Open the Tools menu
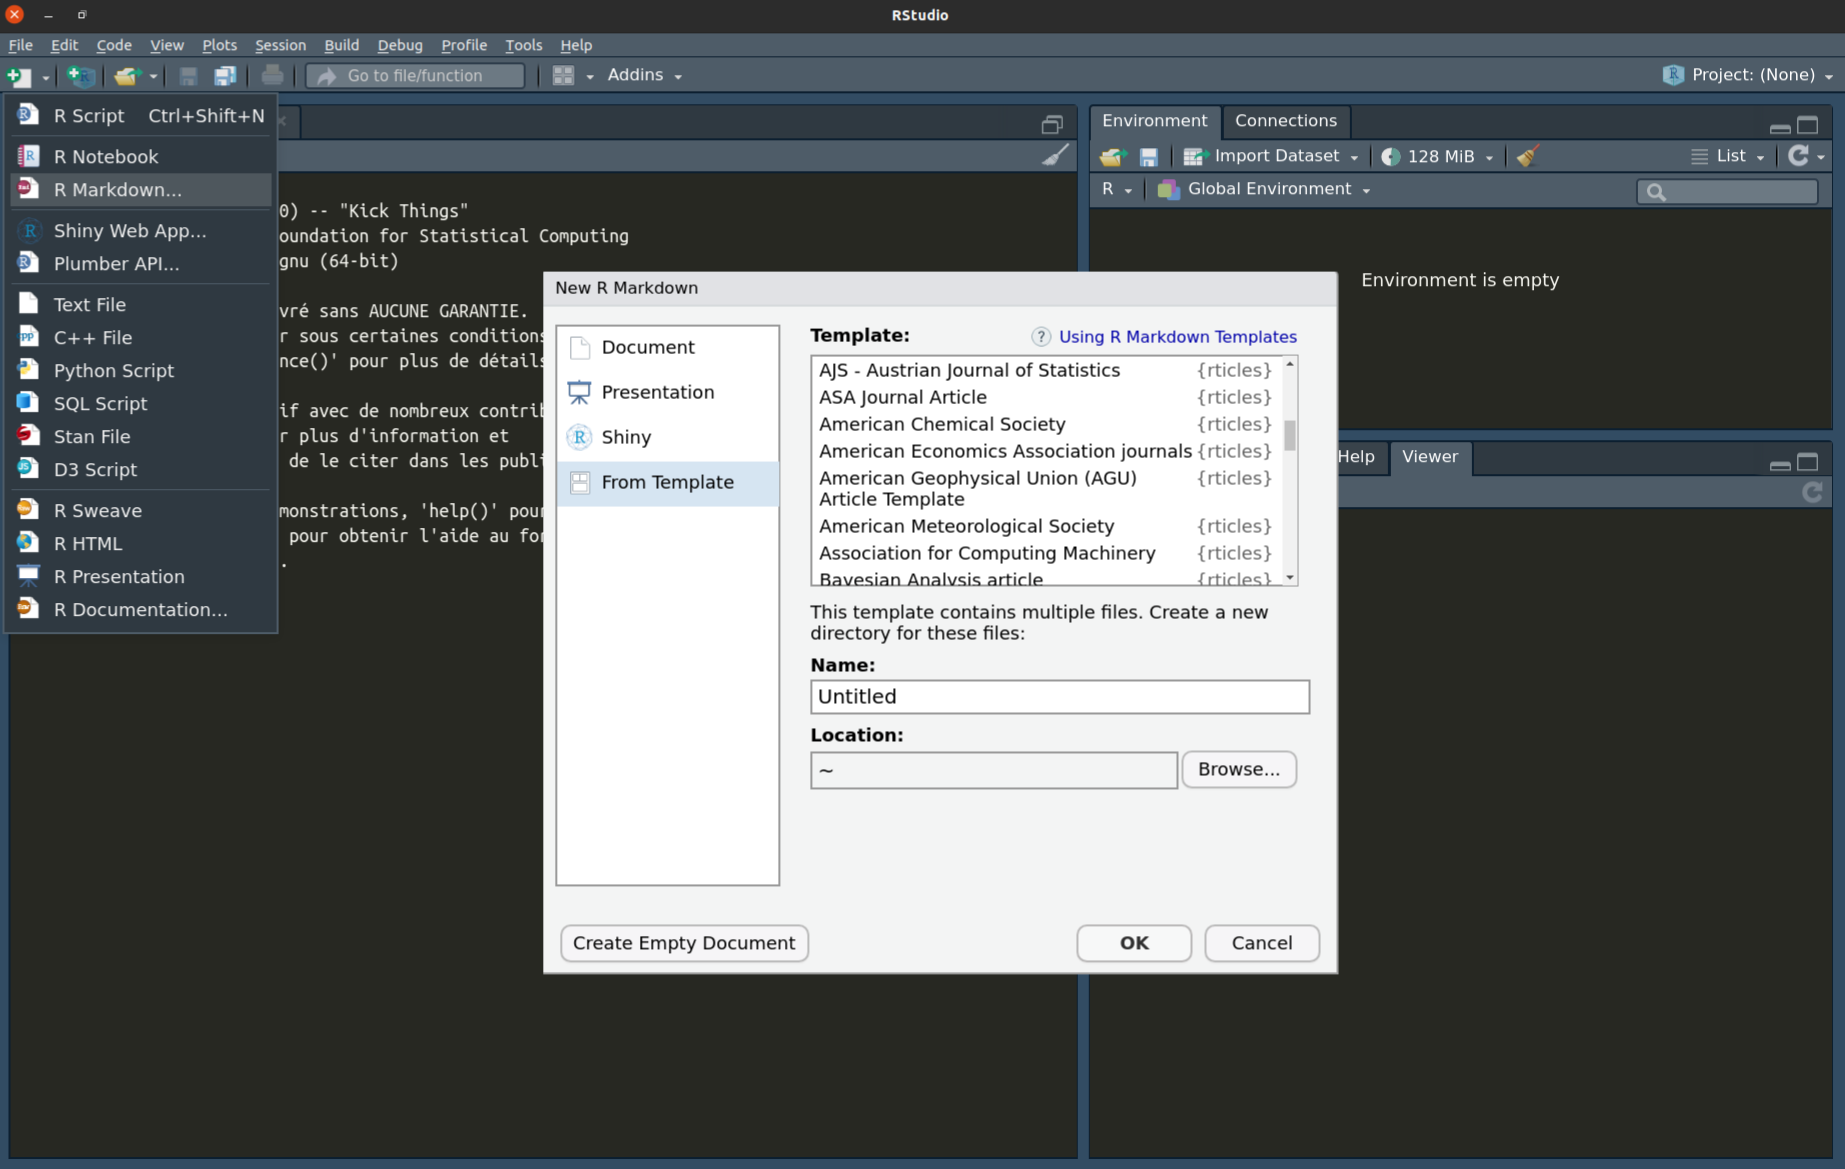The height and width of the screenshot is (1169, 1845). [523, 45]
